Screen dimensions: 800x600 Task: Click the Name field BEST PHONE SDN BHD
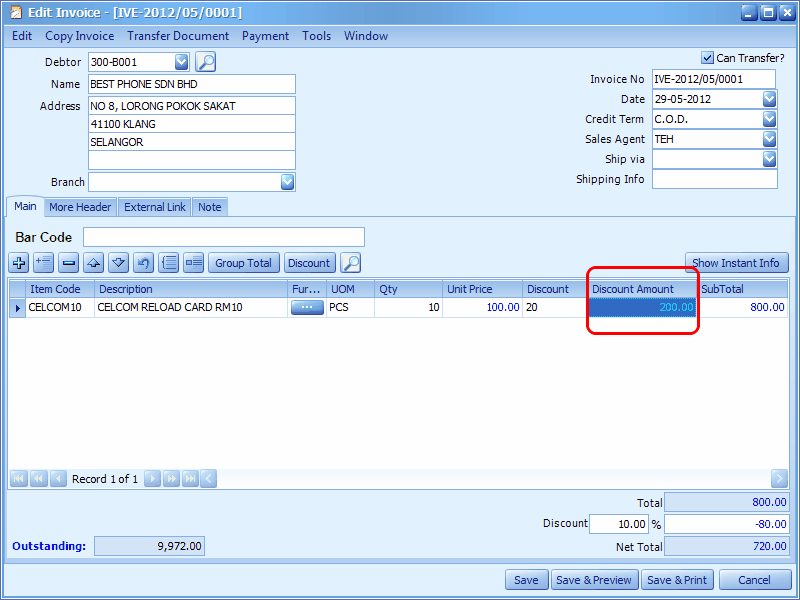tap(192, 84)
